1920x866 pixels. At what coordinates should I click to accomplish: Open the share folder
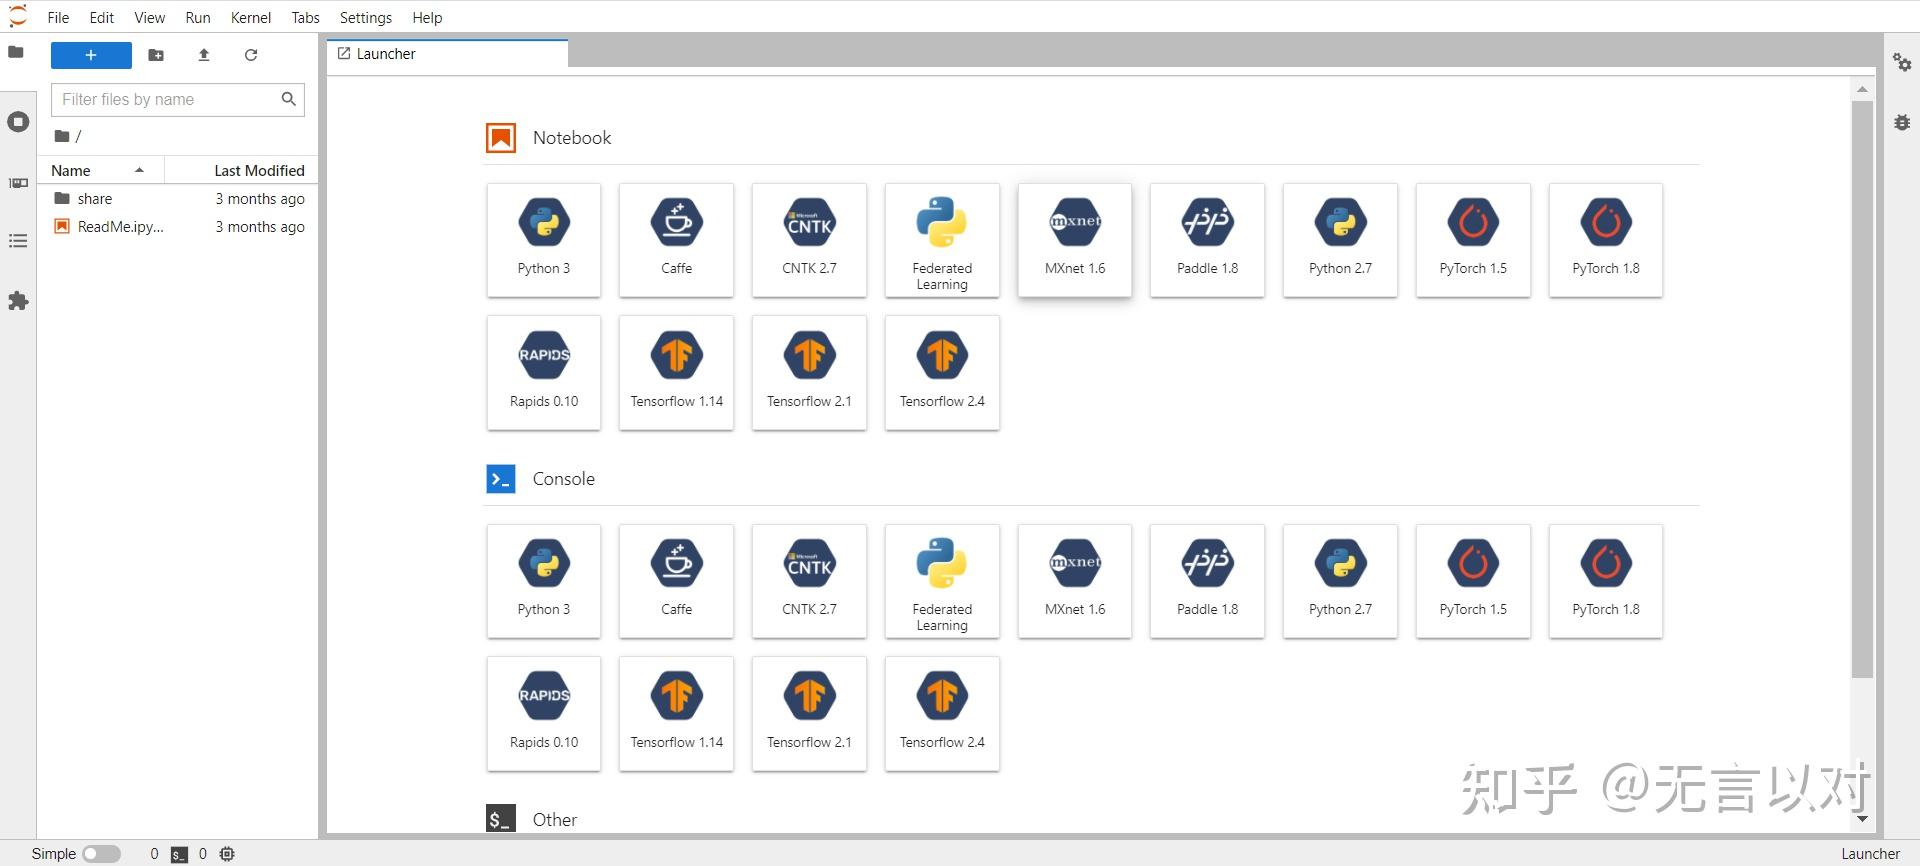(178, 199)
